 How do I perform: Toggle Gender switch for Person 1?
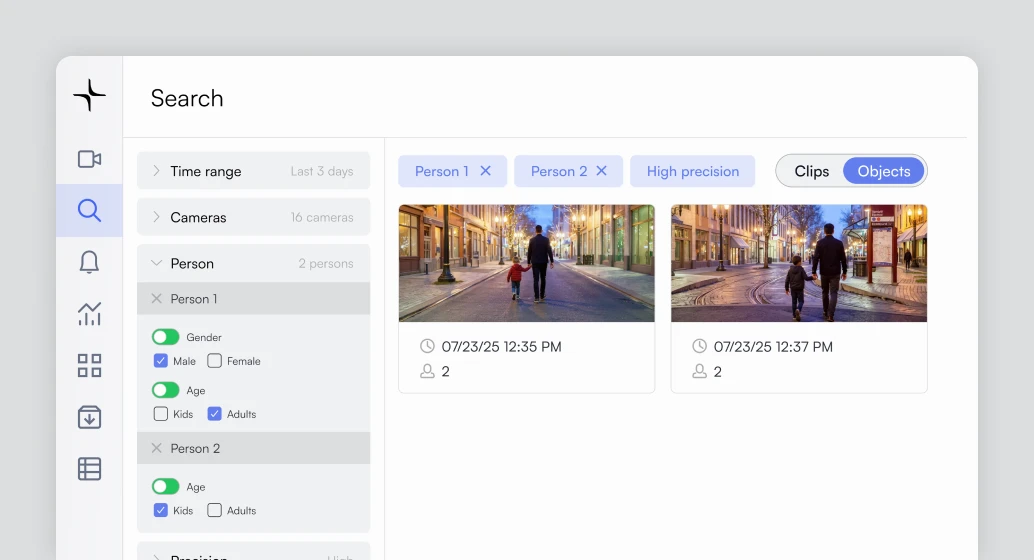tap(166, 337)
